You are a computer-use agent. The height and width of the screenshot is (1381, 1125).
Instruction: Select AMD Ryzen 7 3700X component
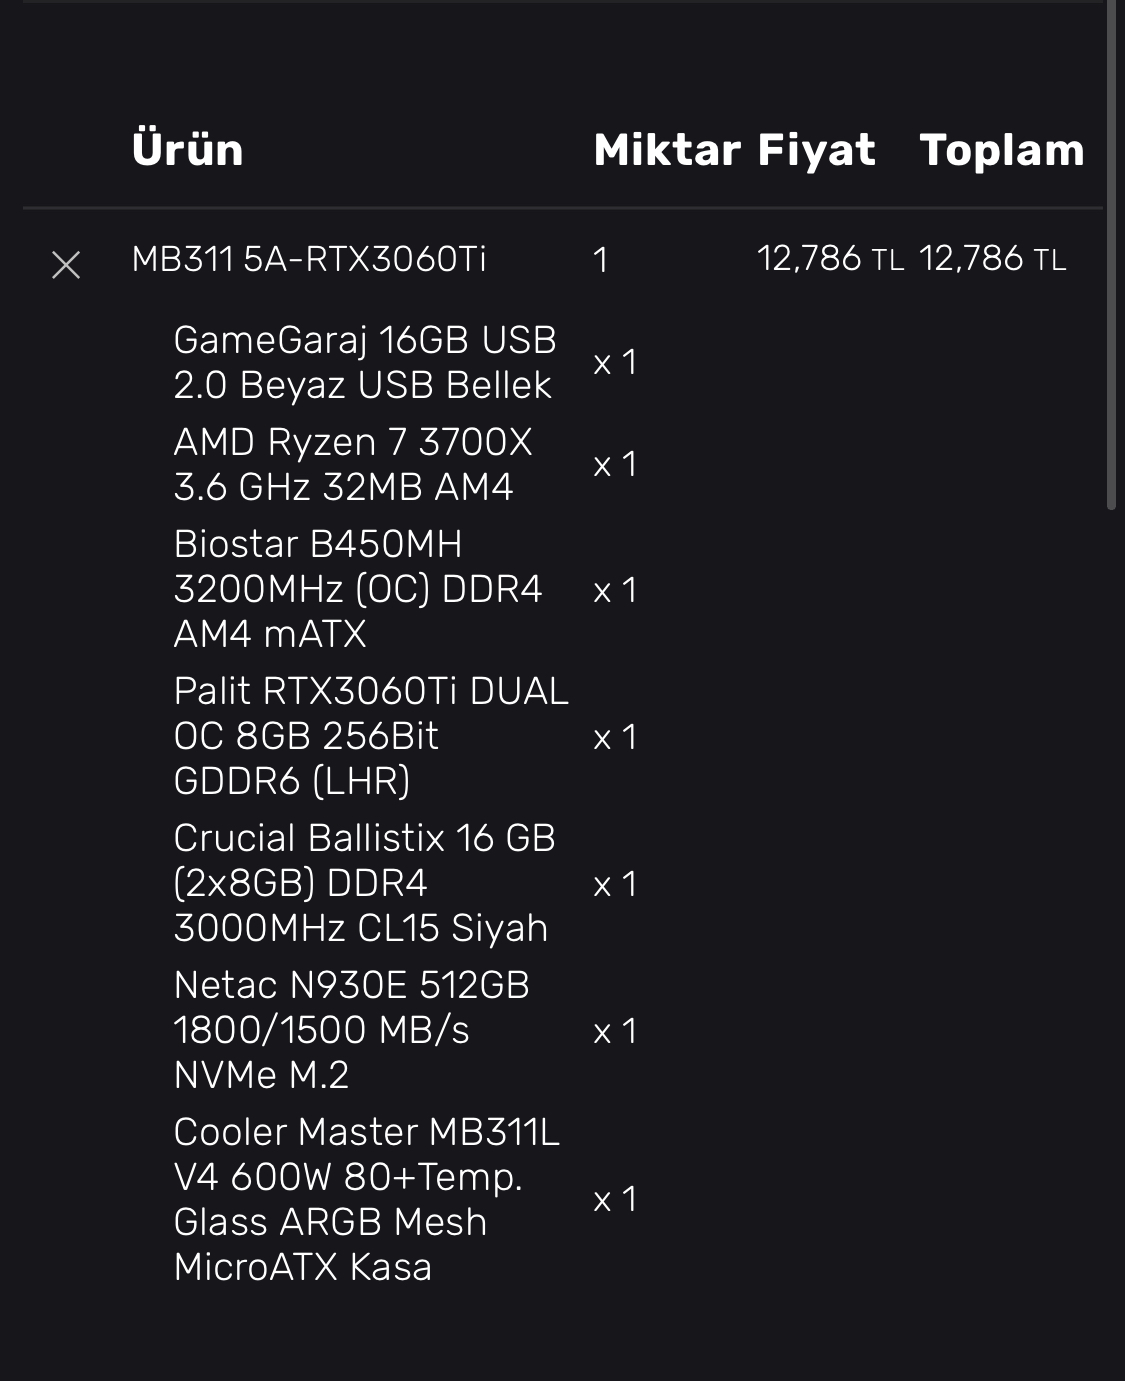click(353, 465)
